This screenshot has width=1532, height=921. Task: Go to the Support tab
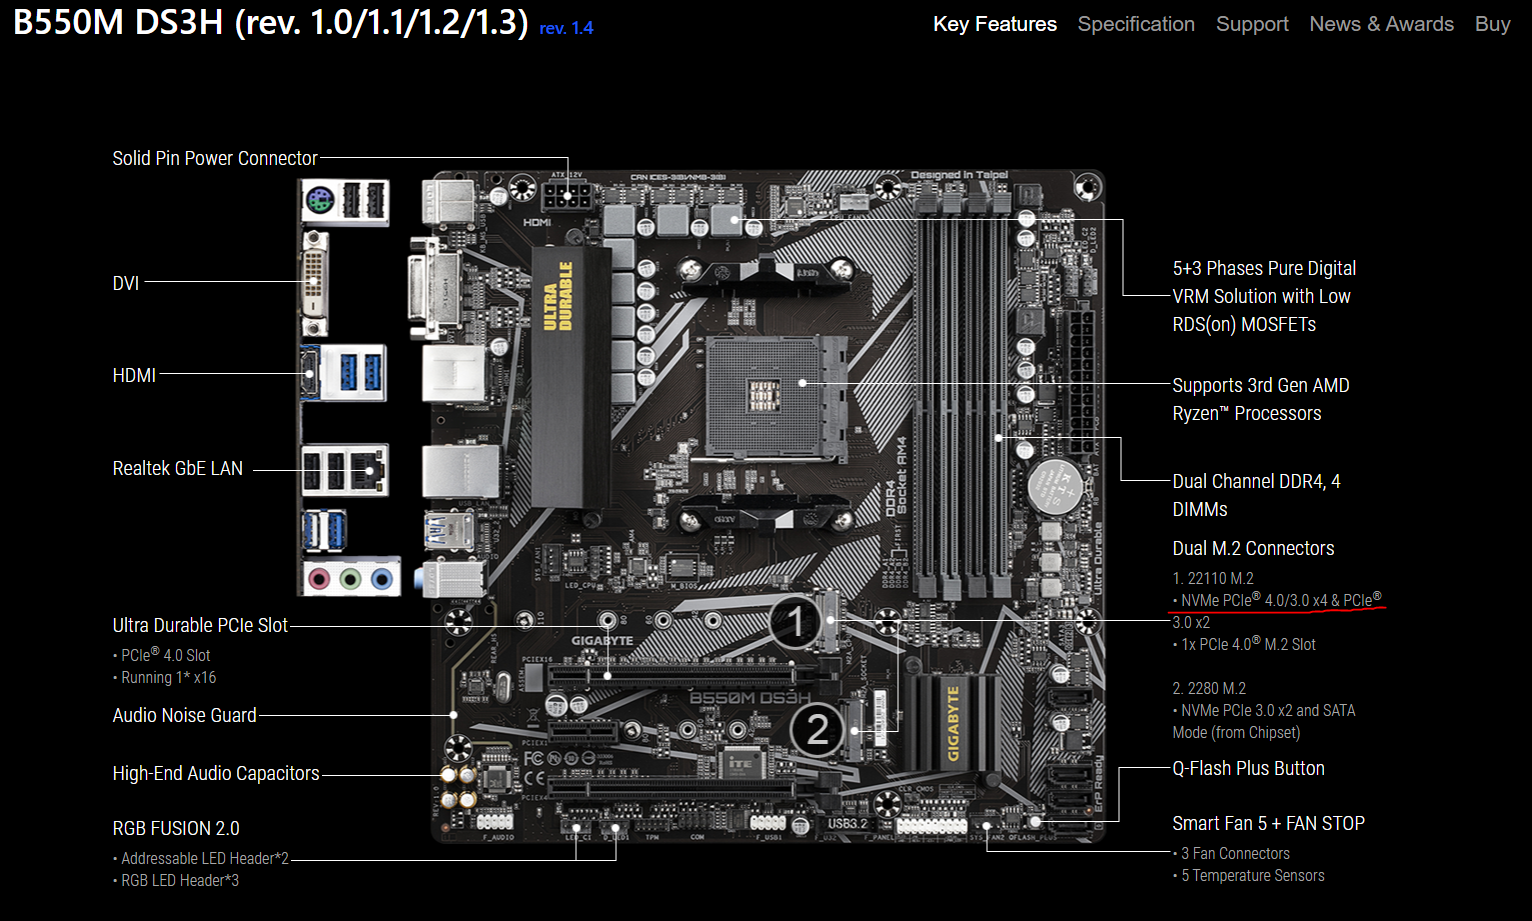click(x=1252, y=24)
